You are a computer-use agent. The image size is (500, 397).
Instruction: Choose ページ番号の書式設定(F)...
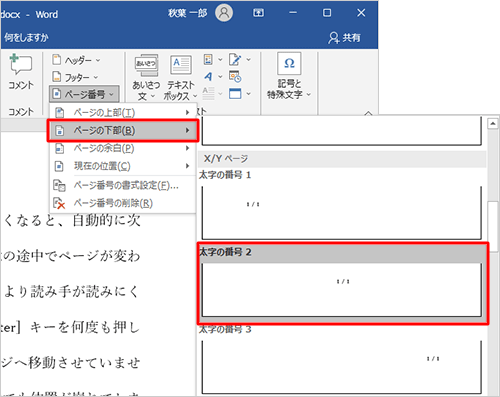123,185
